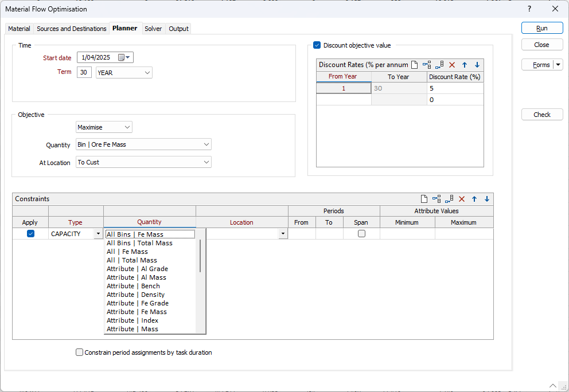The width and height of the screenshot is (569, 392).
Task: Click From Year cell with value 1
Action: pos(344,88)
